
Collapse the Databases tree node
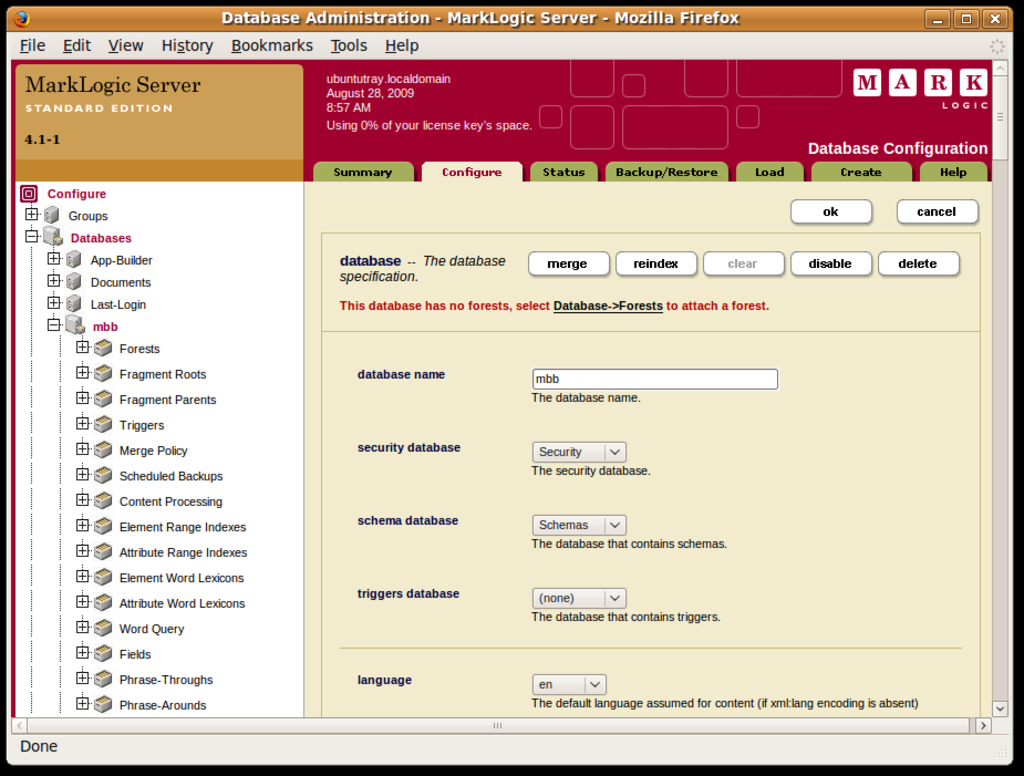[x=31, y=236]
